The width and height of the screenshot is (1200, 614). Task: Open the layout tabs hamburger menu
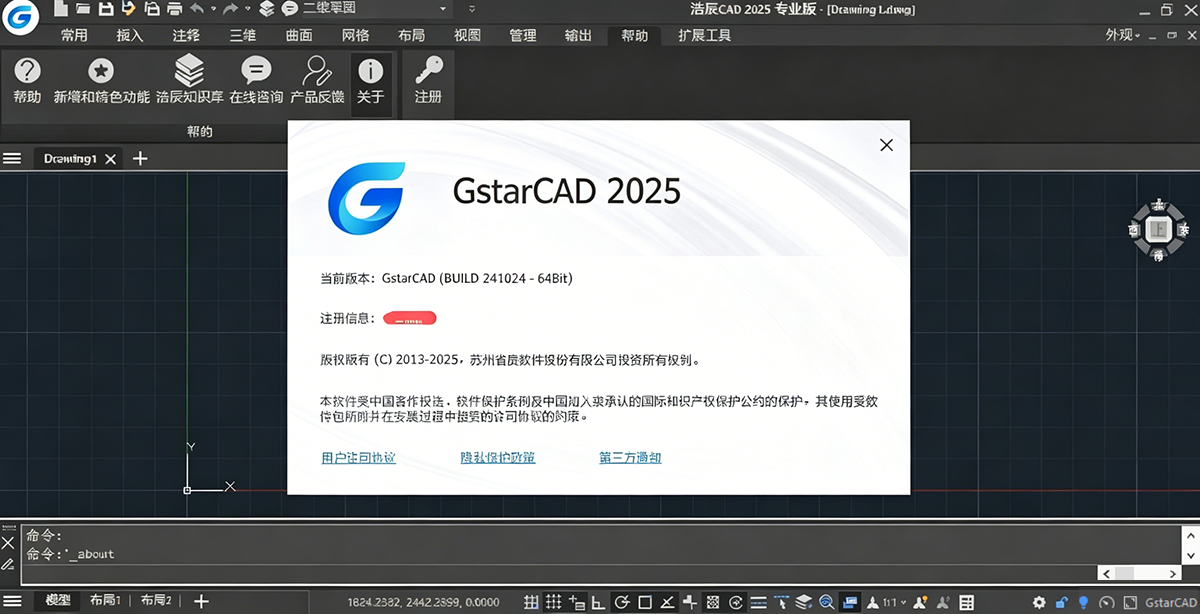pos(13,601)
